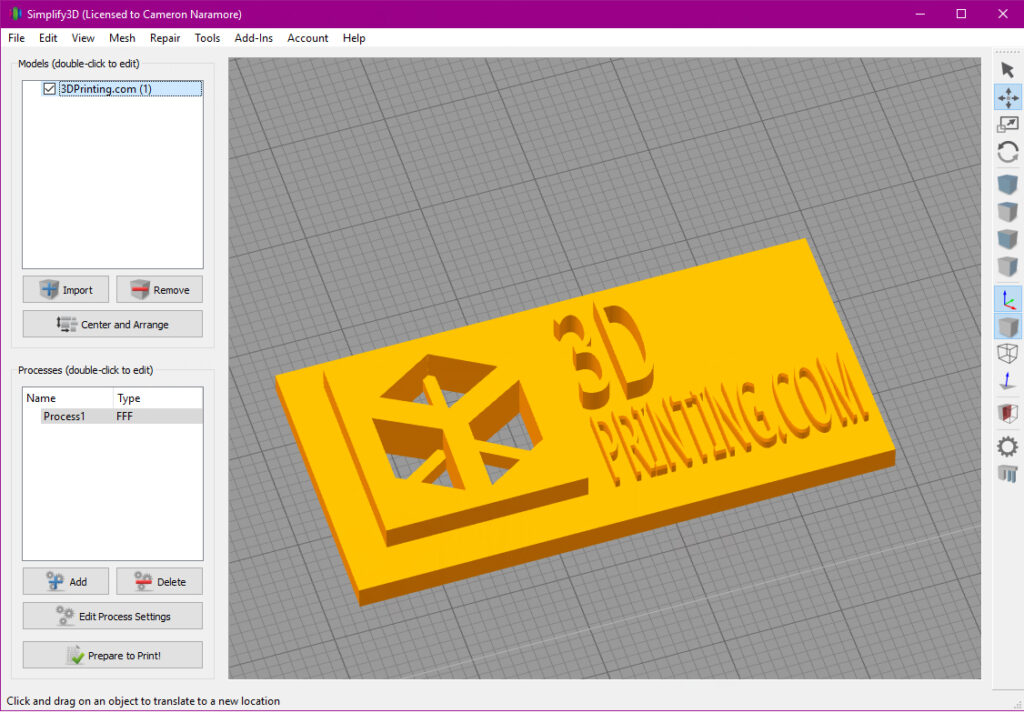Delete the selected process
Image resolution: width=1024 pixels, height=713 pixels.
(159, 581)
